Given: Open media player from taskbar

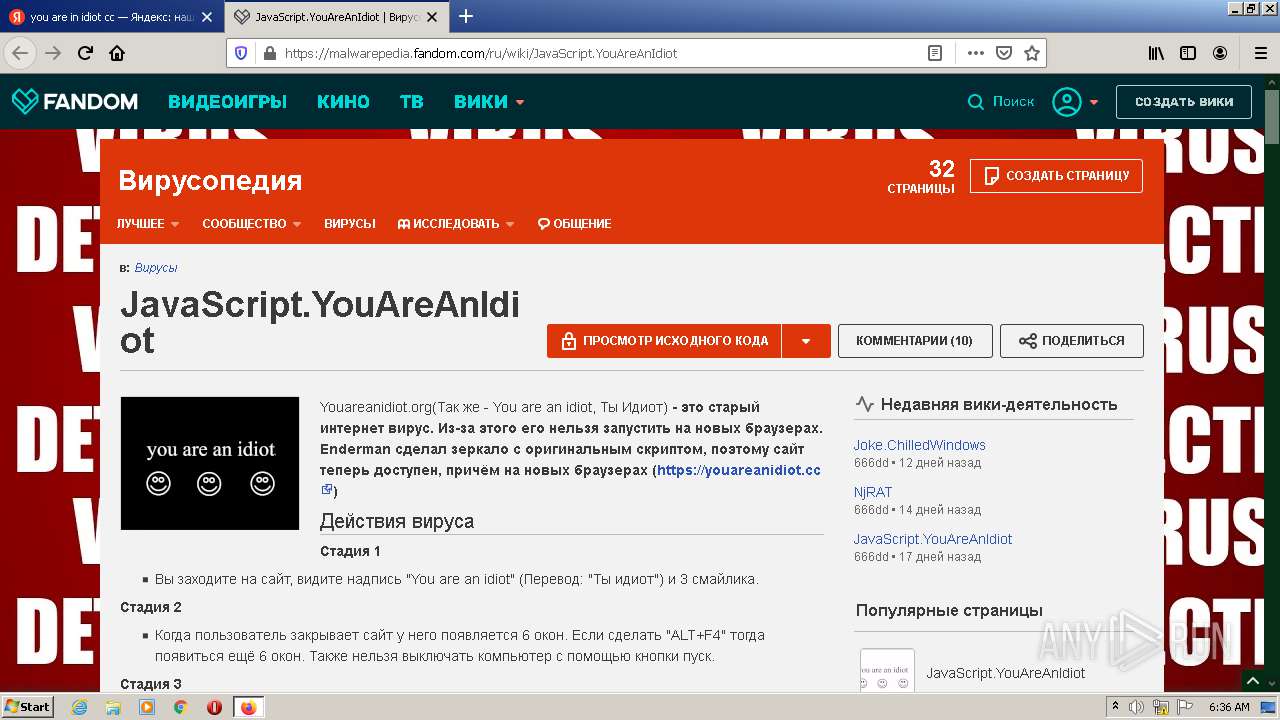Looking at the screenshot, I should (147, 707).
